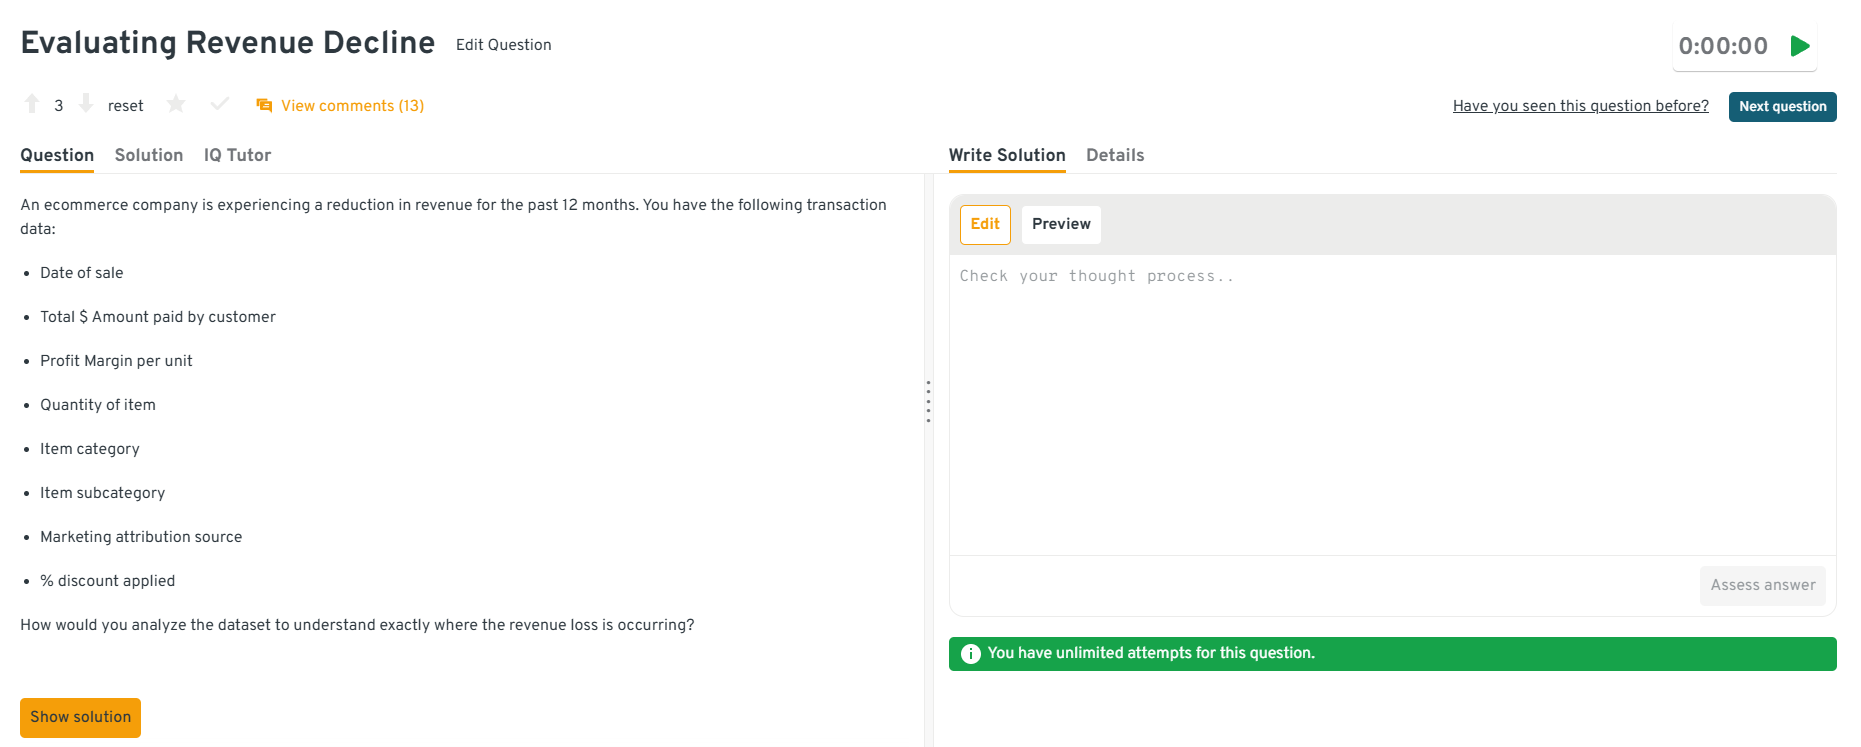This screenshot has height=747, width=1861.
Task: Toggle the Edit mode button
Action: point(985,224)
